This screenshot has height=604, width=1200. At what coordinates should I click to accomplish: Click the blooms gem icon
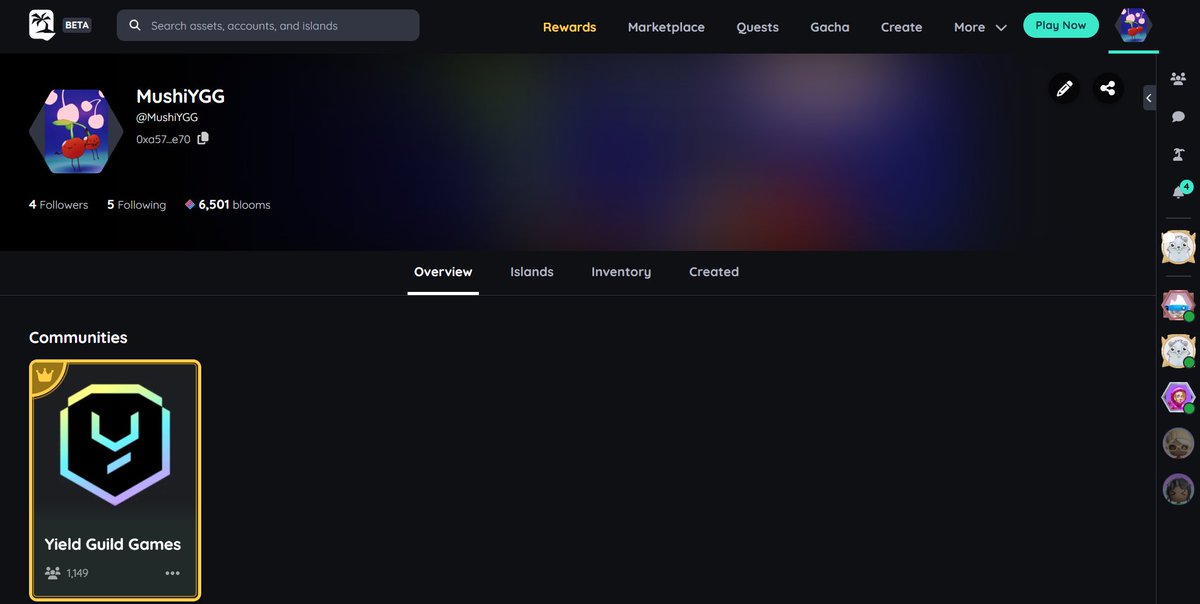tap(190, 205)
